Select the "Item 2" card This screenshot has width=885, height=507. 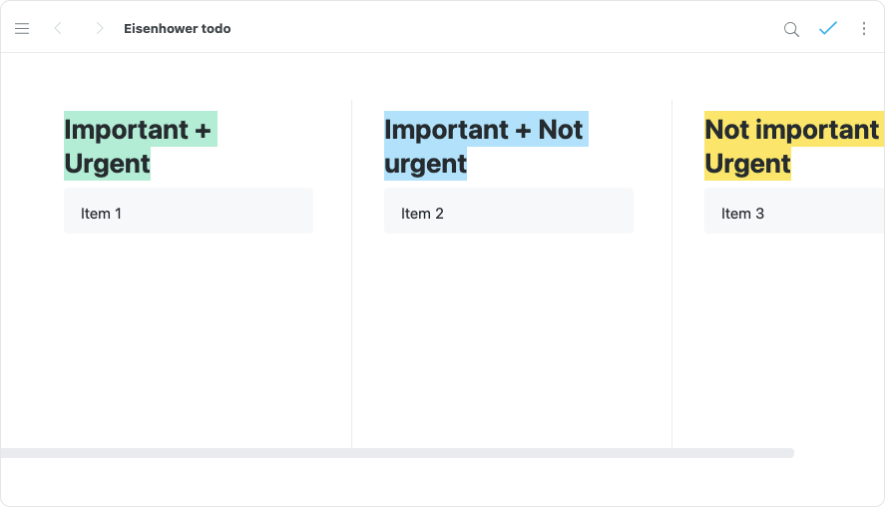(508, 212)
